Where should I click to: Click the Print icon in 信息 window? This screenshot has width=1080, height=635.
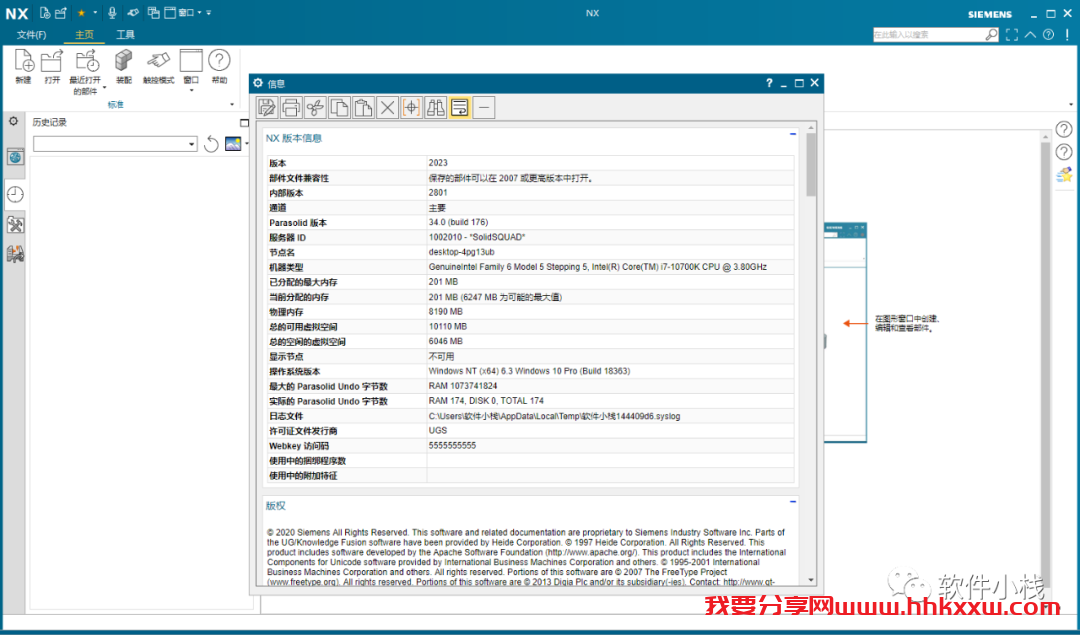[291, 107]
